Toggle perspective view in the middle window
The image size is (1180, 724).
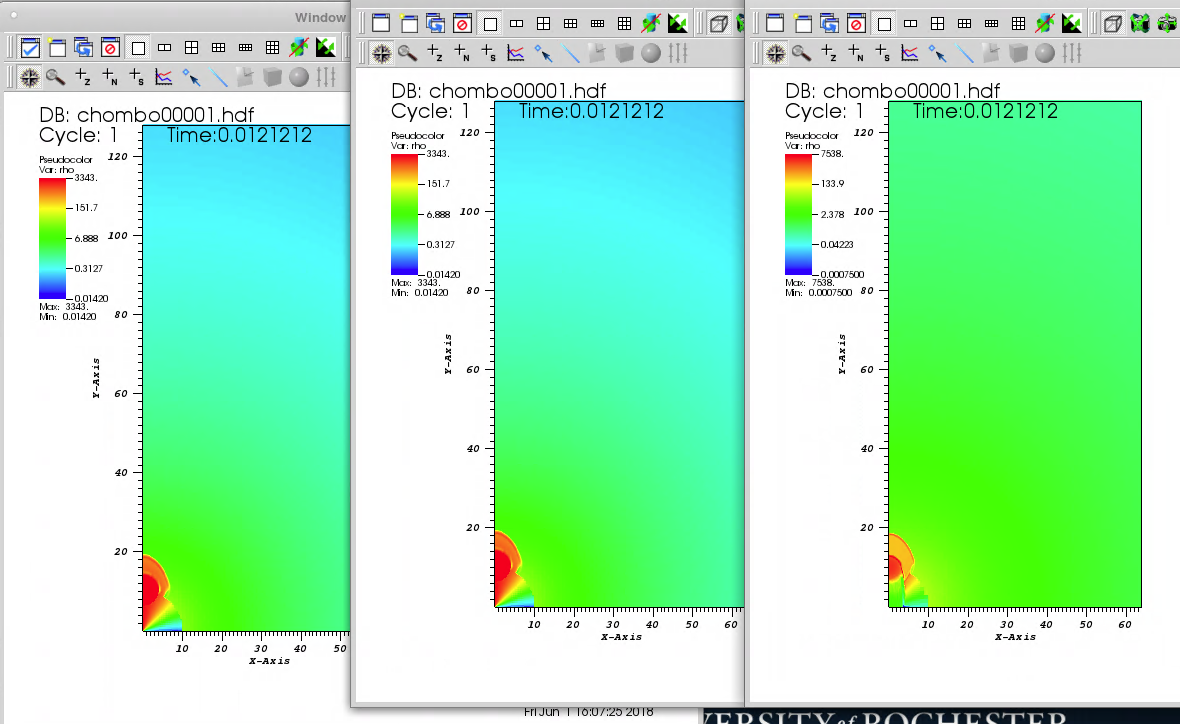[719, 24]
